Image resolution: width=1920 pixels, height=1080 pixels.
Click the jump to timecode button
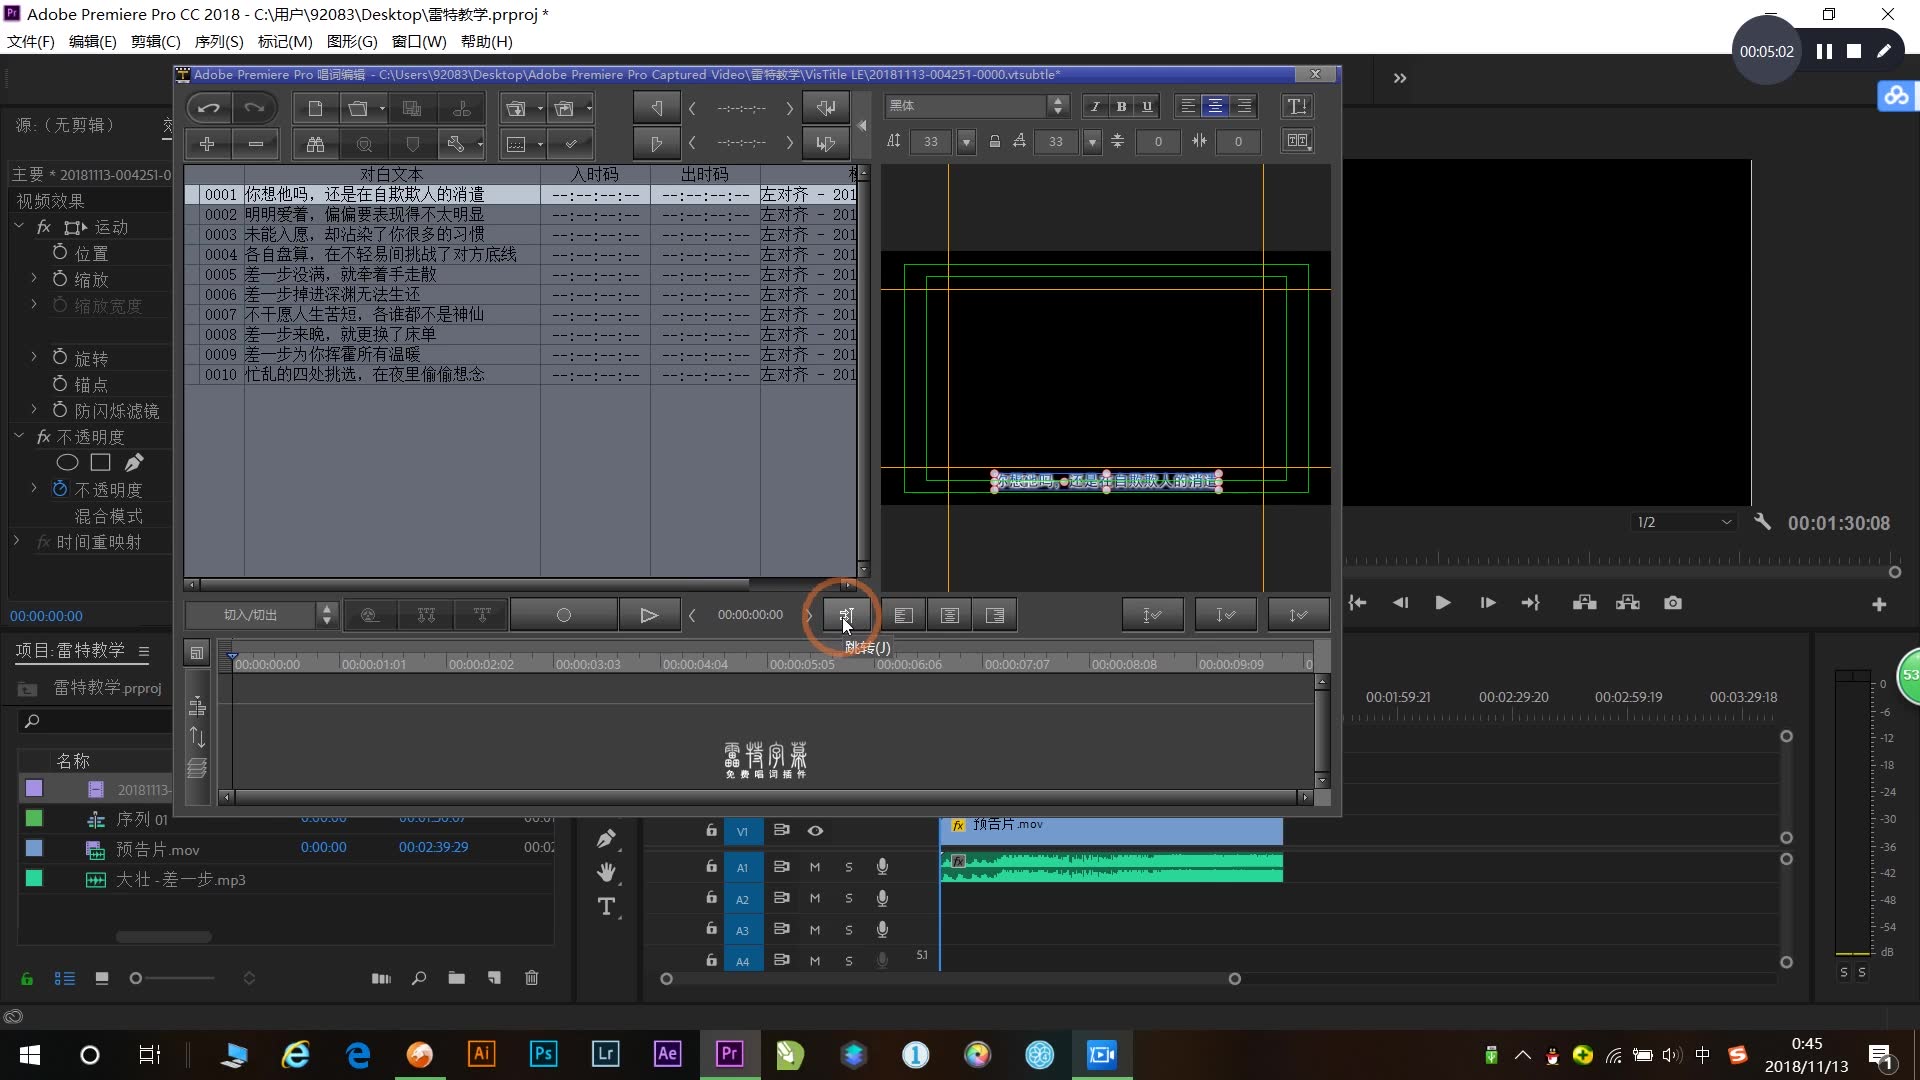tap(846, 615)
